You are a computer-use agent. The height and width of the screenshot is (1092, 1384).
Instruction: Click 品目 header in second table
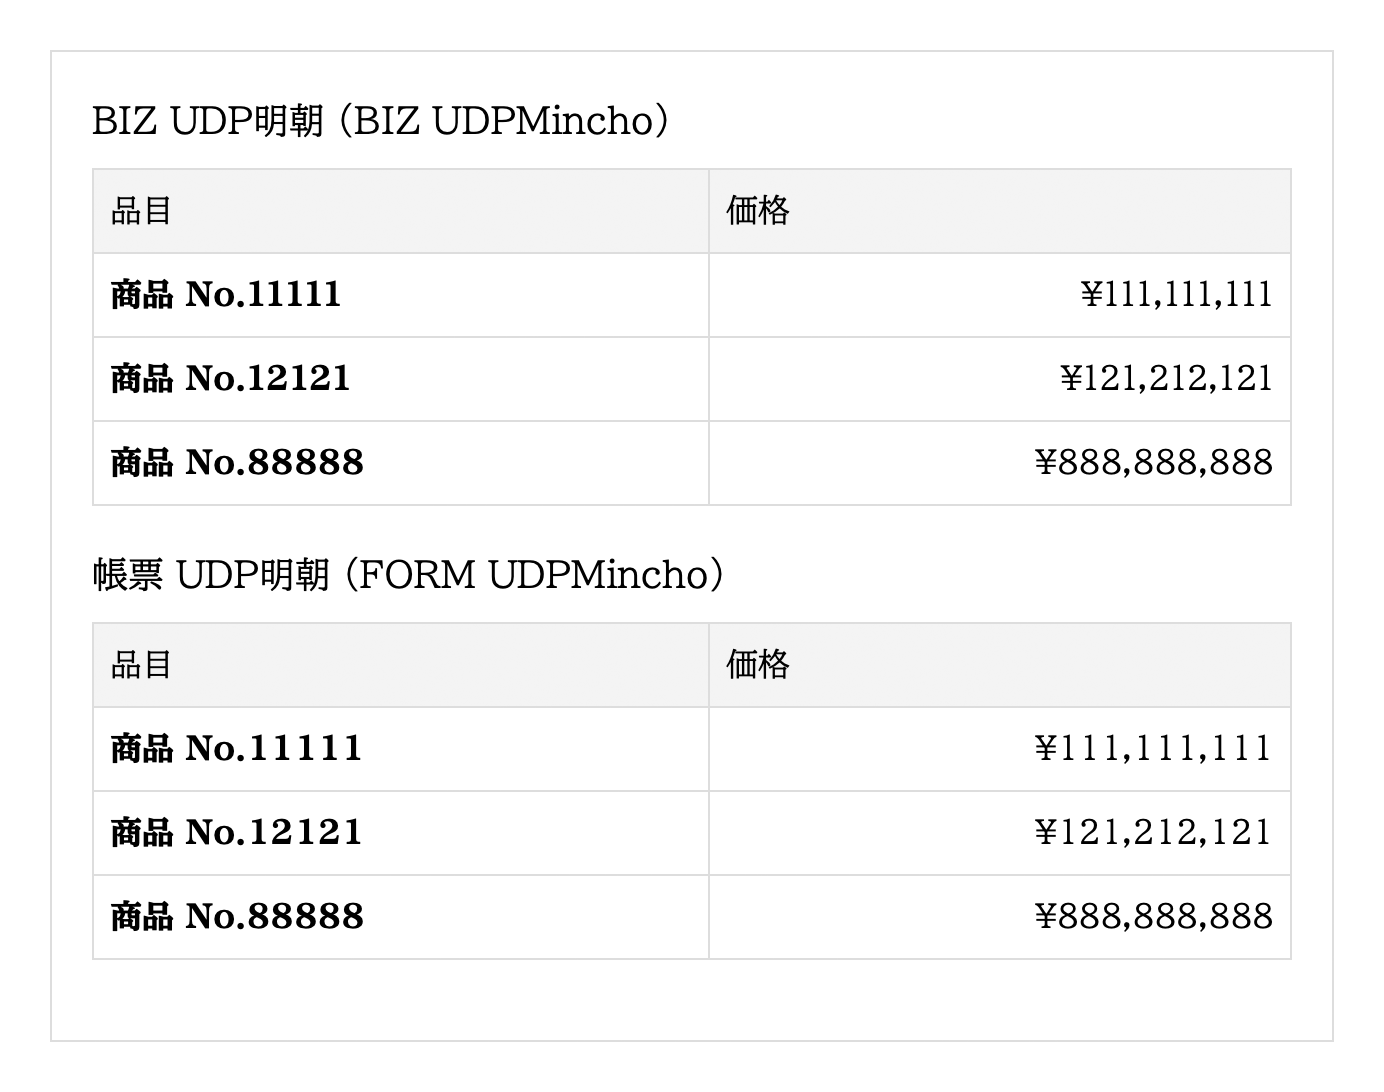click(x=141, y=665)
